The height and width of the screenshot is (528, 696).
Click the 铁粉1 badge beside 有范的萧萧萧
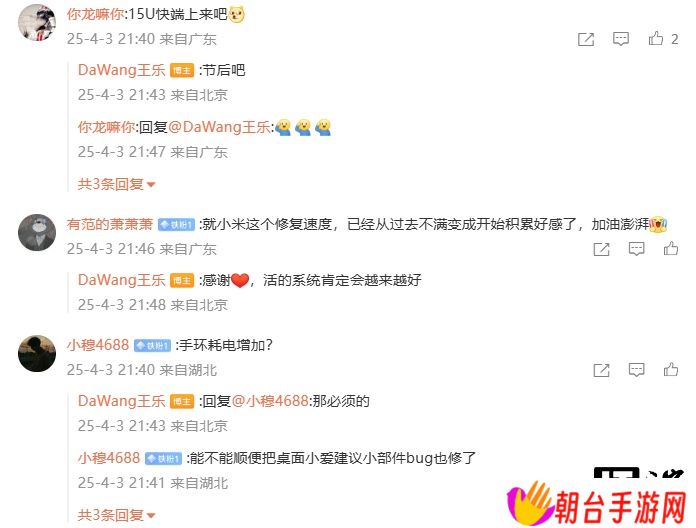[176, 225]
